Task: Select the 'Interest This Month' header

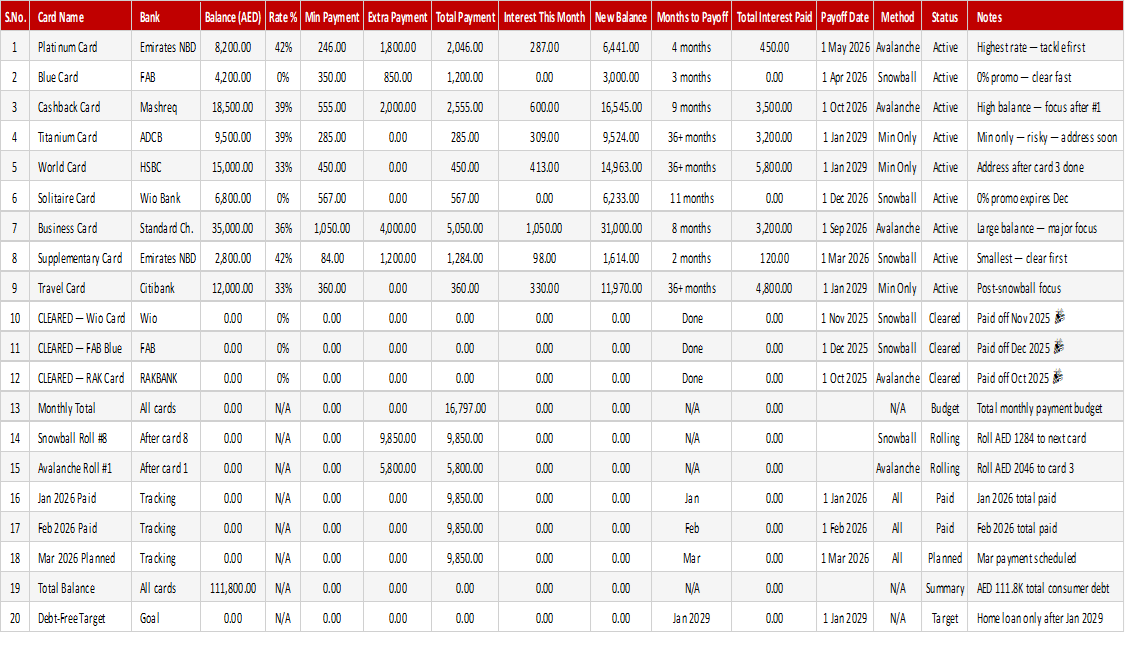Action: (544, 17)
